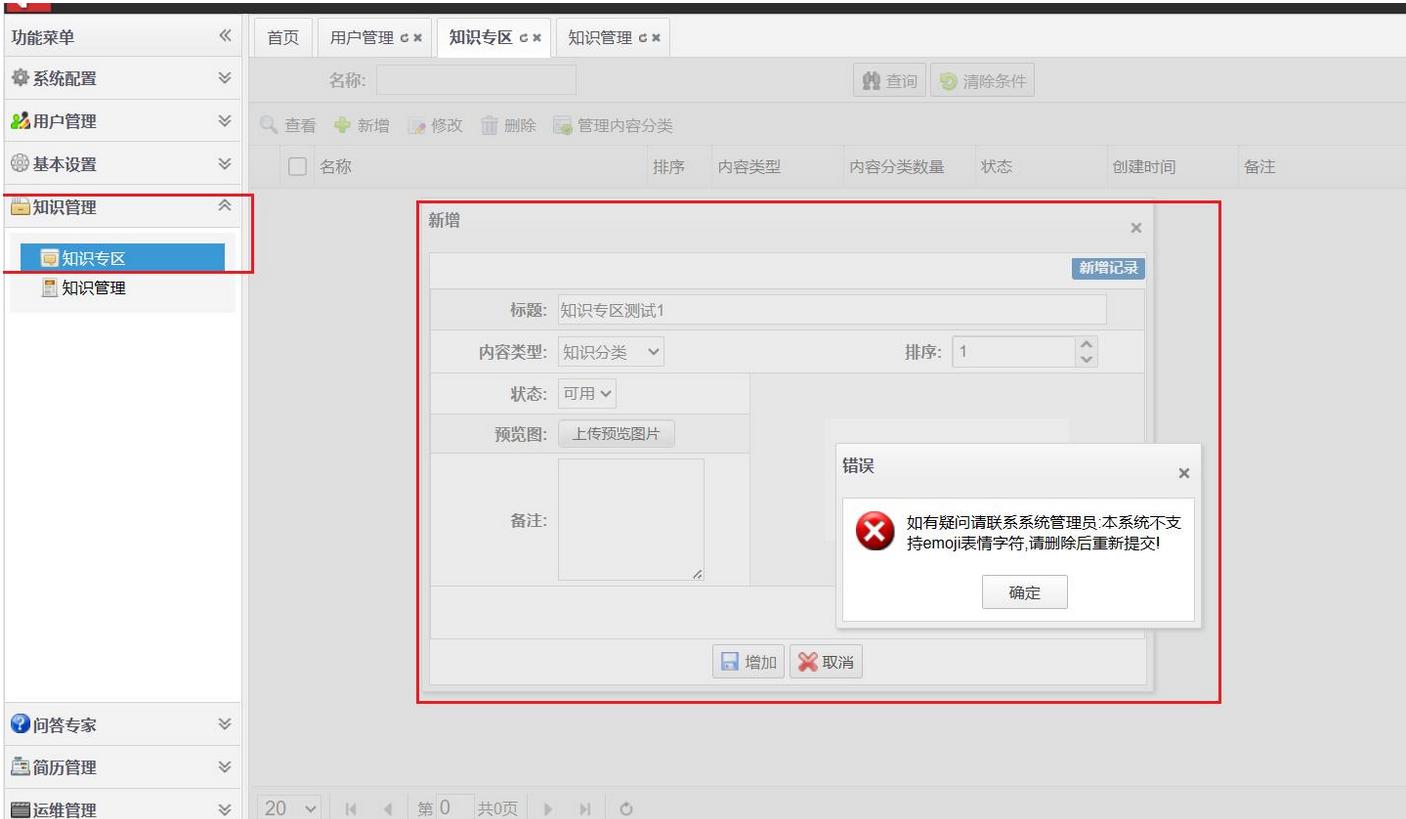Click the 标题 input field
Viewport: 1406px width, 819px height.
831,310
